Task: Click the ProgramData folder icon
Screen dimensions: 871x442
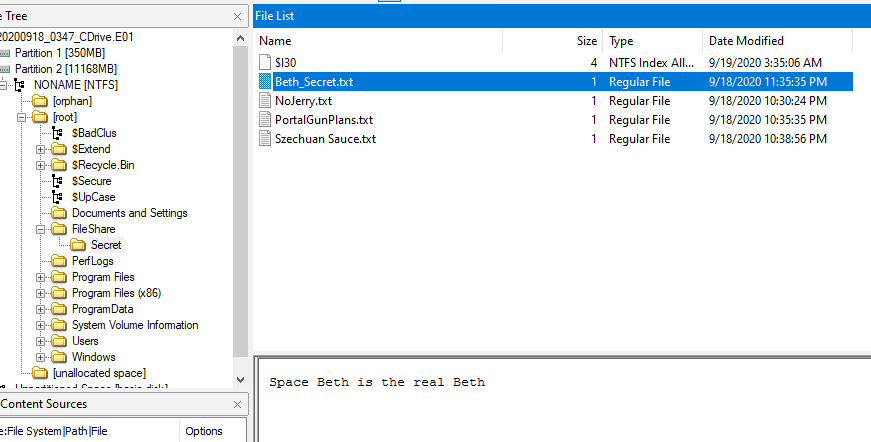Action: 59,309
